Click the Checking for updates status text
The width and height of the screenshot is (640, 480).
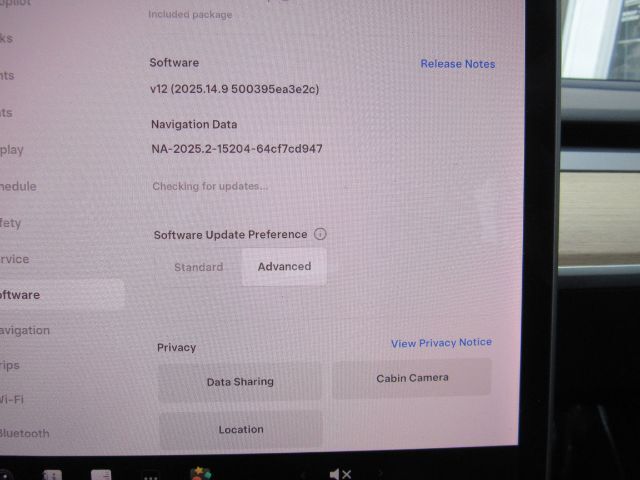click(x=210, y=187)
